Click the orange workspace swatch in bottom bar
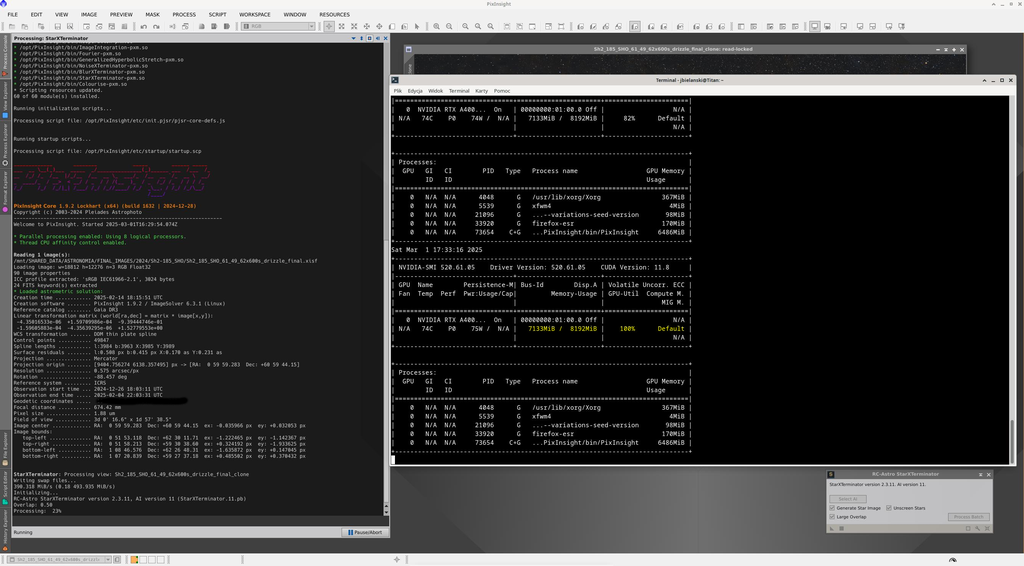This screenshot has width=1024, height=566. tap(134, 559)
